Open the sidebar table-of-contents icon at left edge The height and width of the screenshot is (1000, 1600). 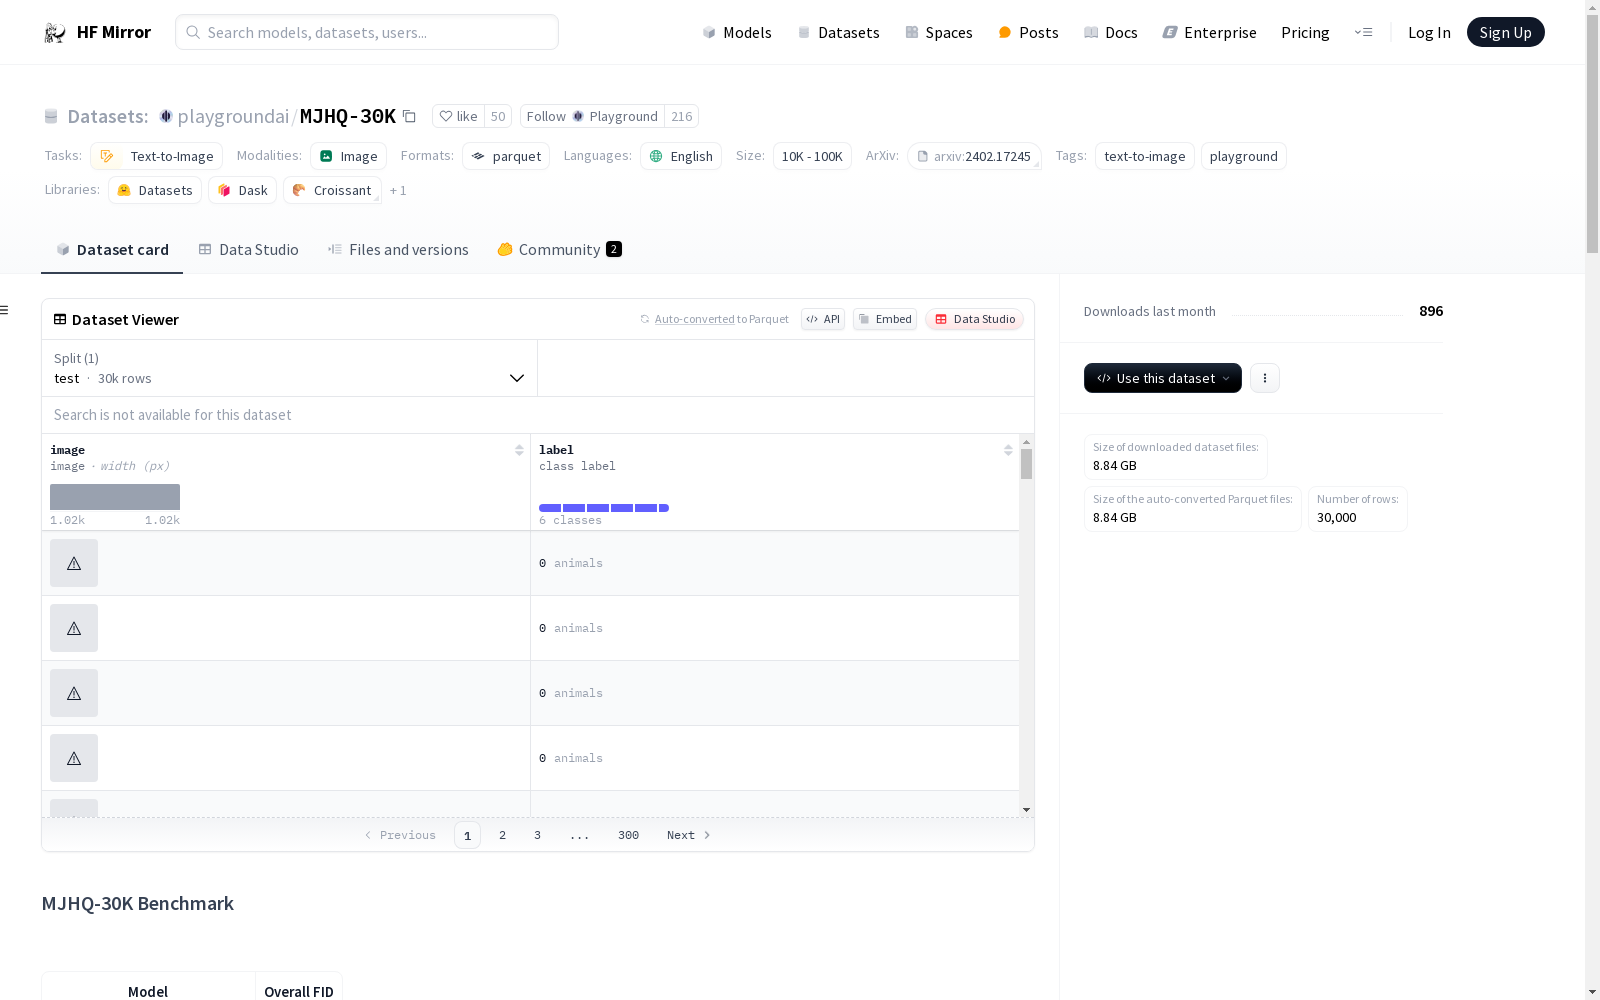pyautogui.click(x=4, y=310)
